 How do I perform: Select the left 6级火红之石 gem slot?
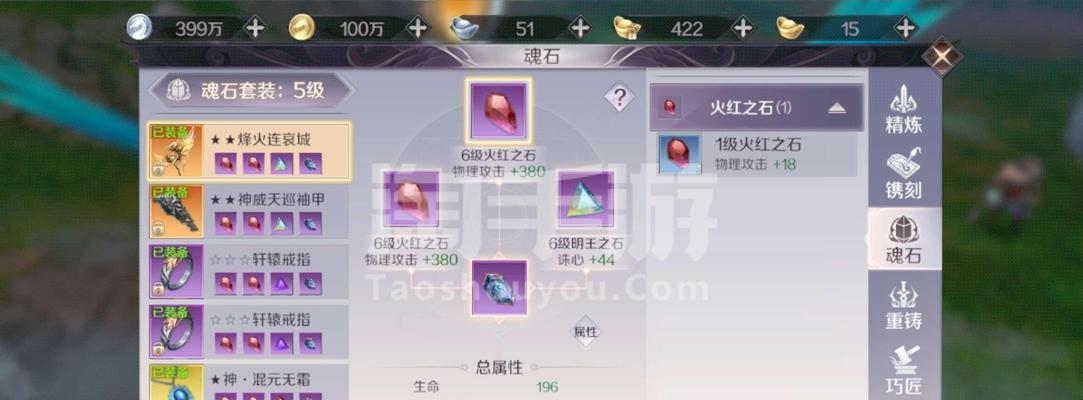tap(412, 199)
